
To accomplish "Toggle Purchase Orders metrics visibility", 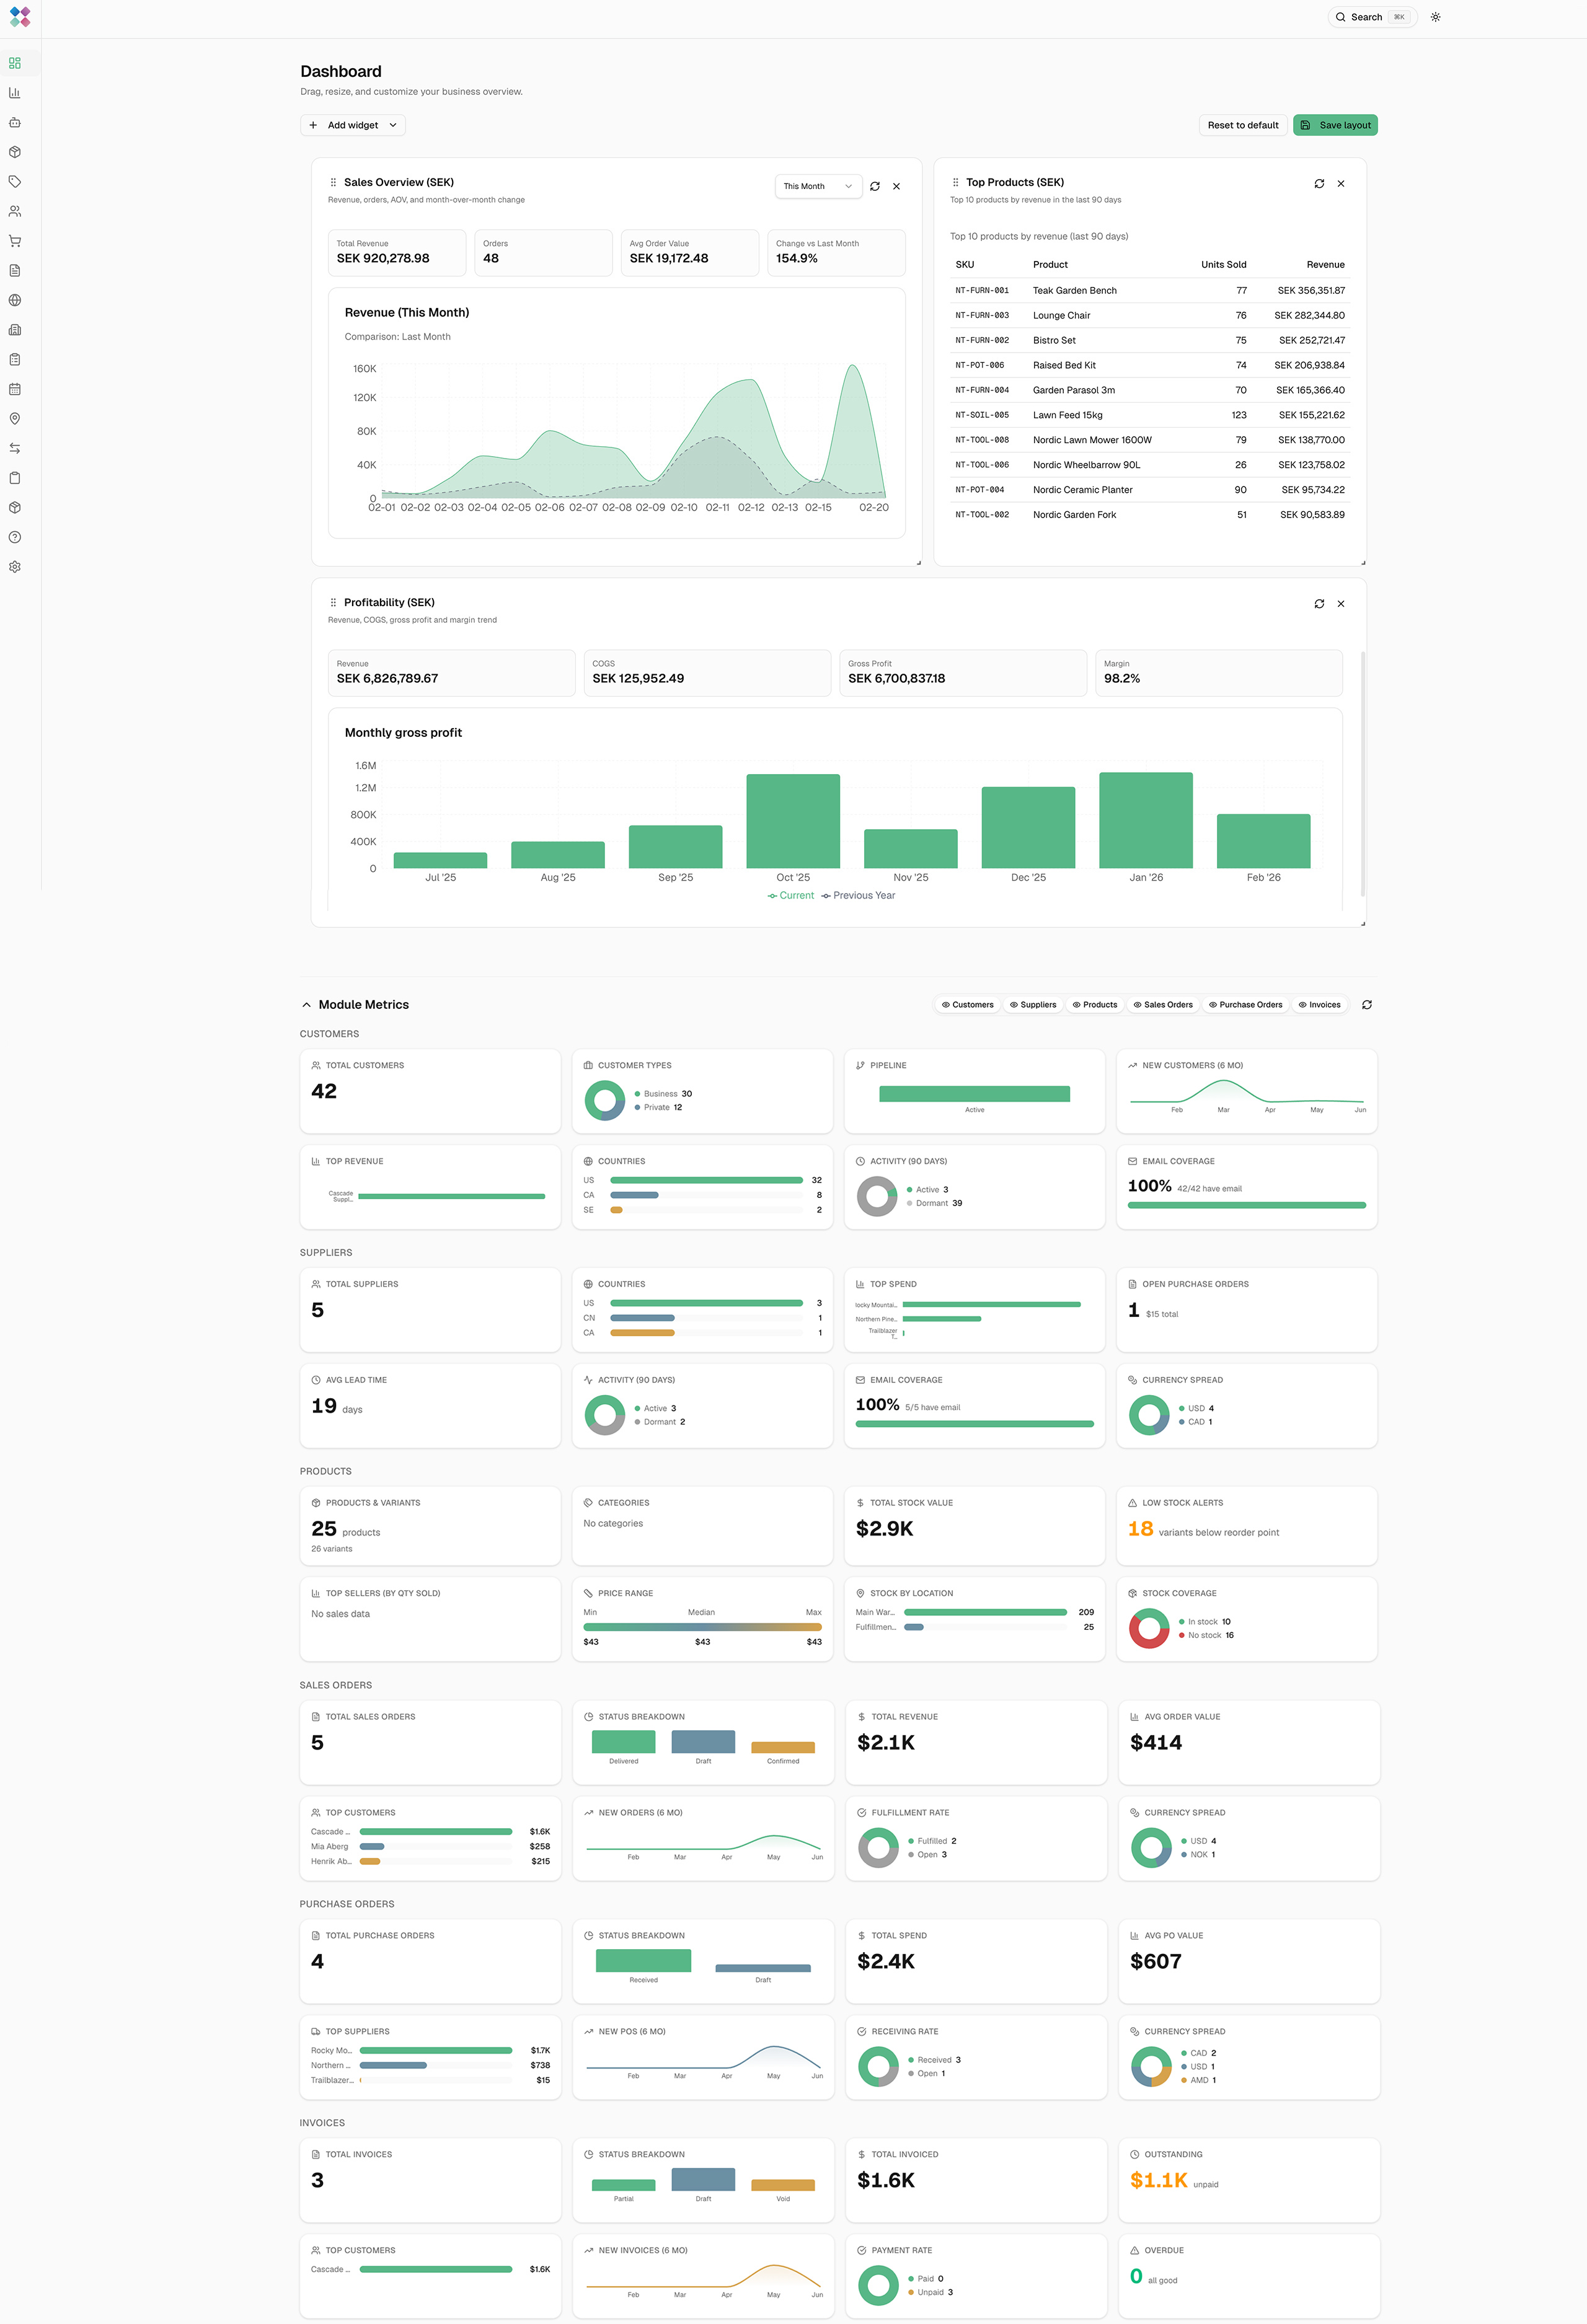I will tap(1245, 1005).
